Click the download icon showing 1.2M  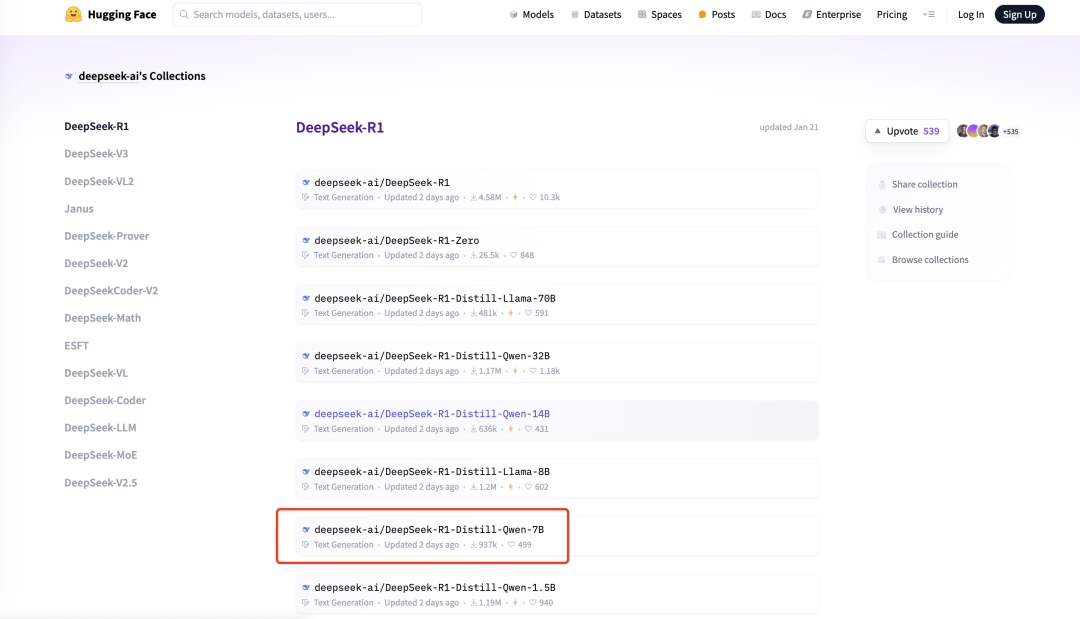pos(473,487)
